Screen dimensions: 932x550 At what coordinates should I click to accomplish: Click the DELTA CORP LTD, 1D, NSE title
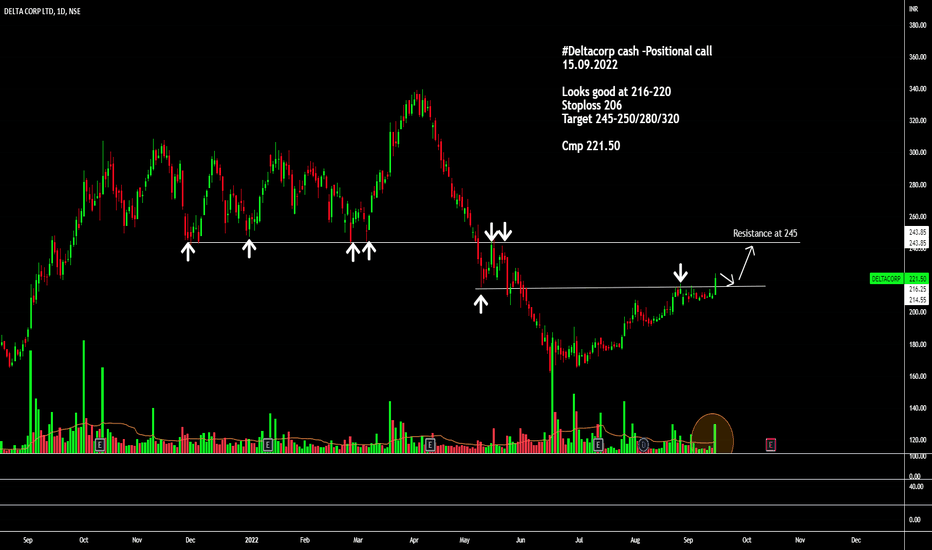point(42,11)
